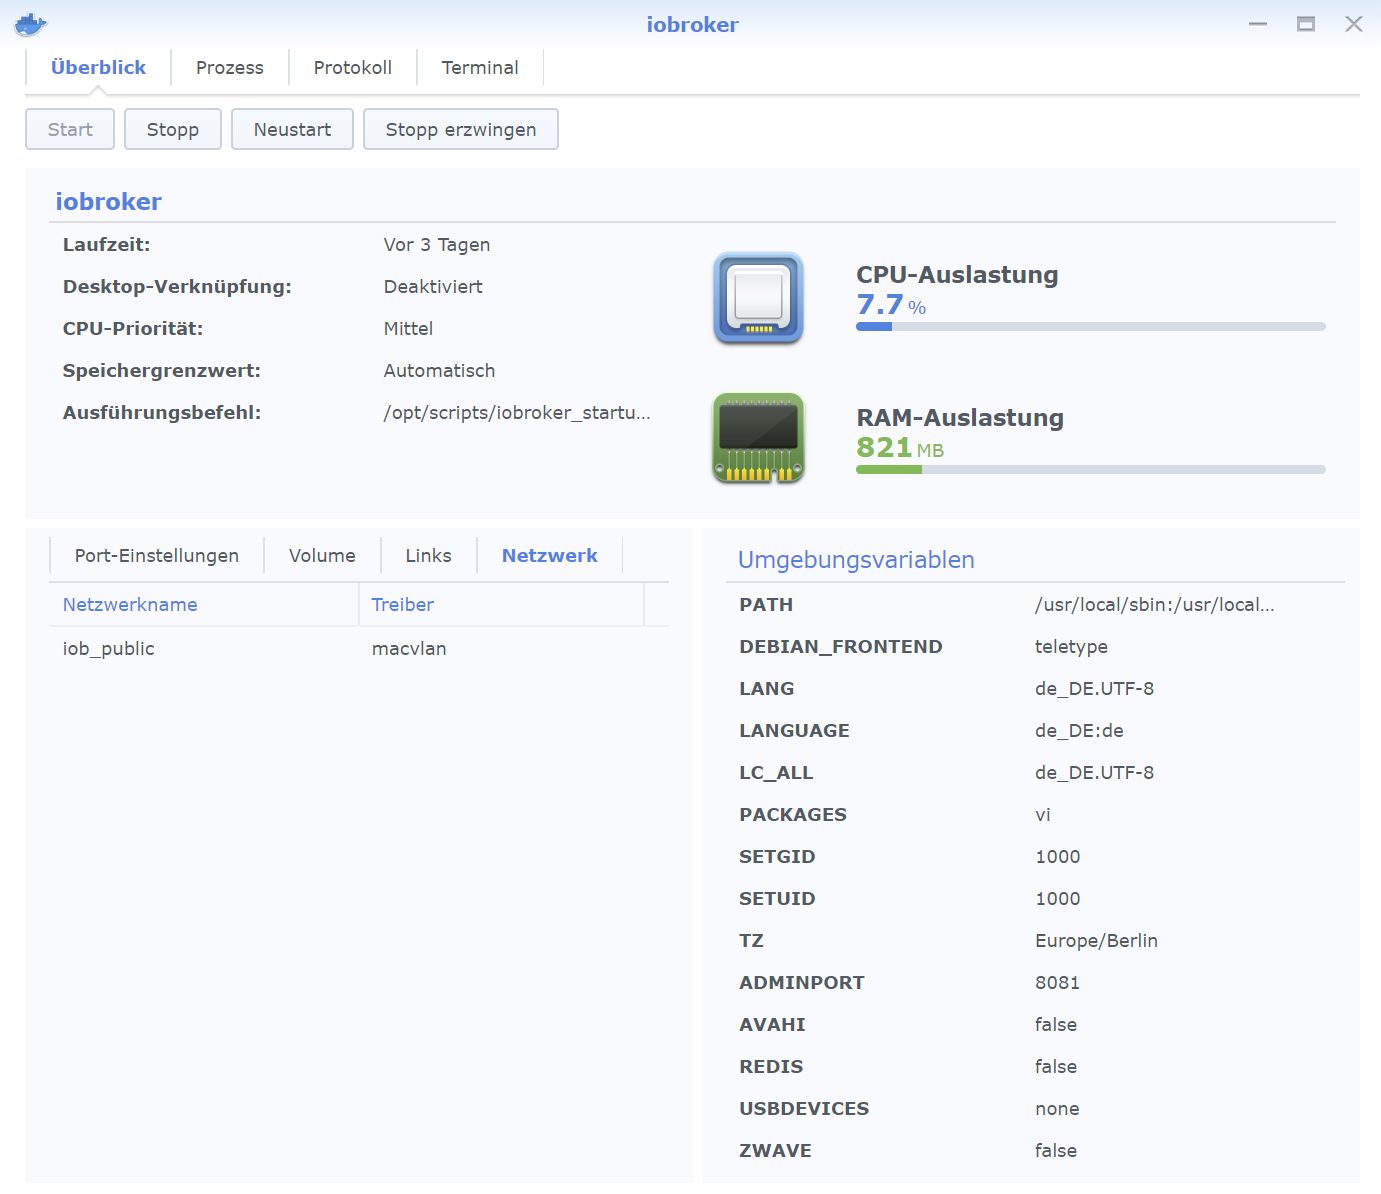Click the CPU-Priorität value Mittel

click(x=408, y=328)
